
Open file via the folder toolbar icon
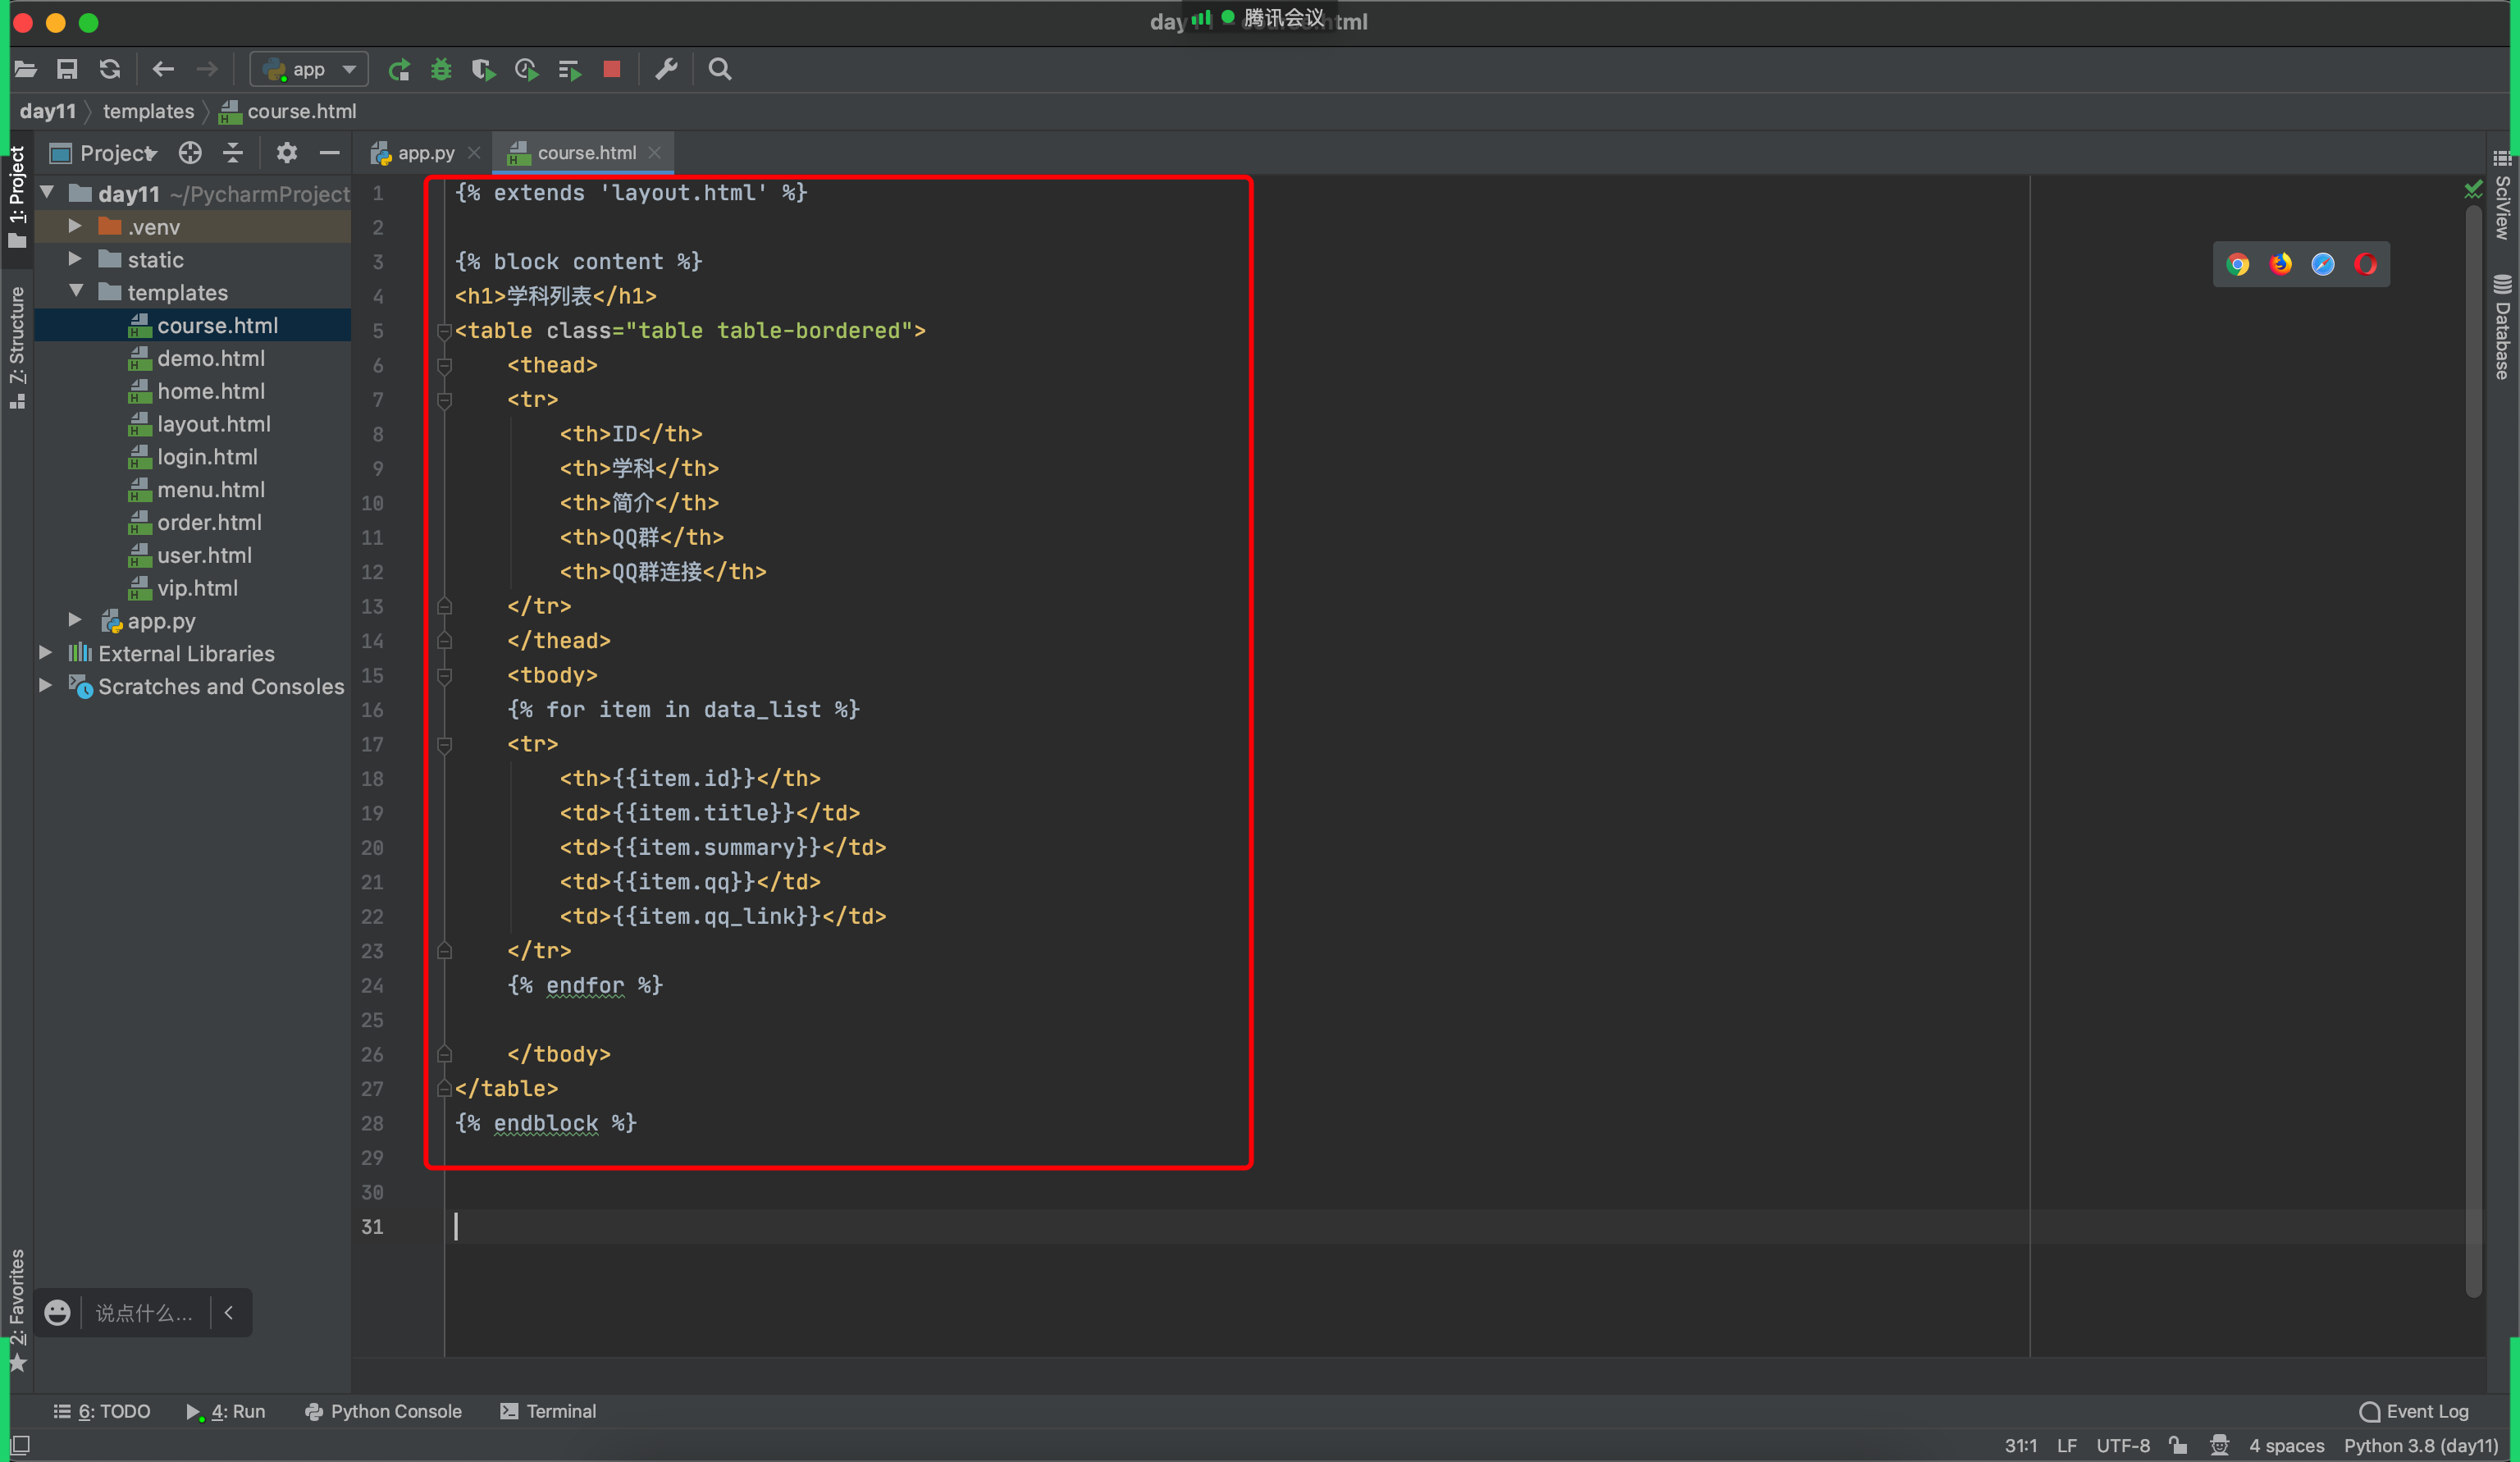pos(26,69)
